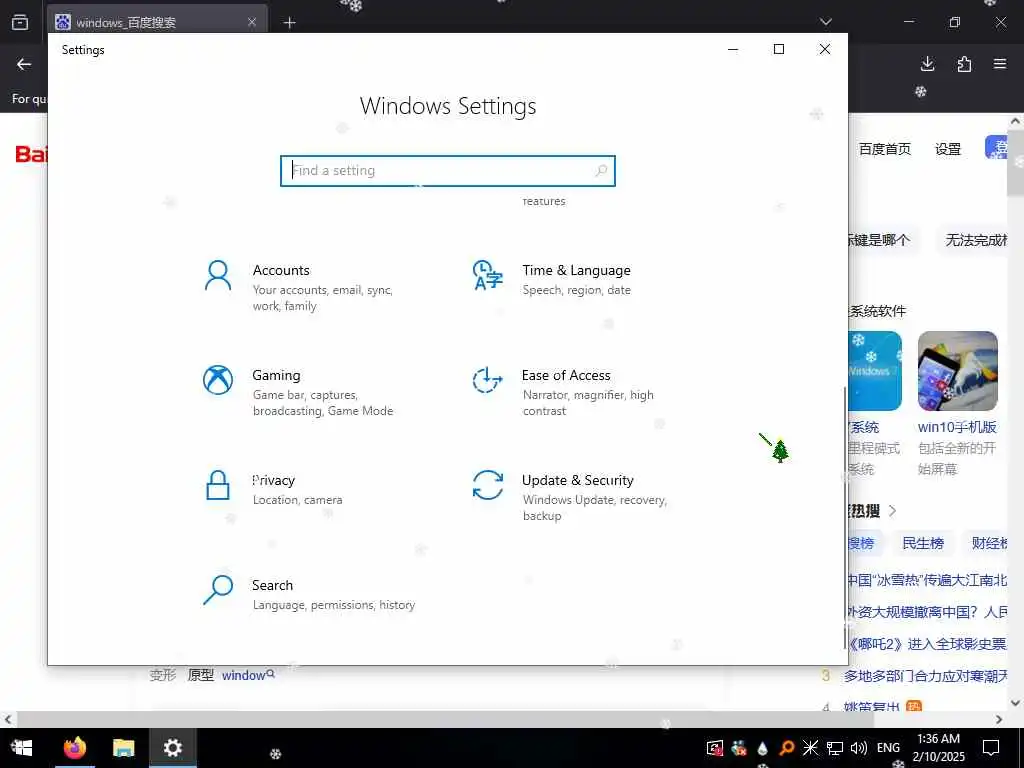Open the Gaming Xbox icon

coord(218,380)
